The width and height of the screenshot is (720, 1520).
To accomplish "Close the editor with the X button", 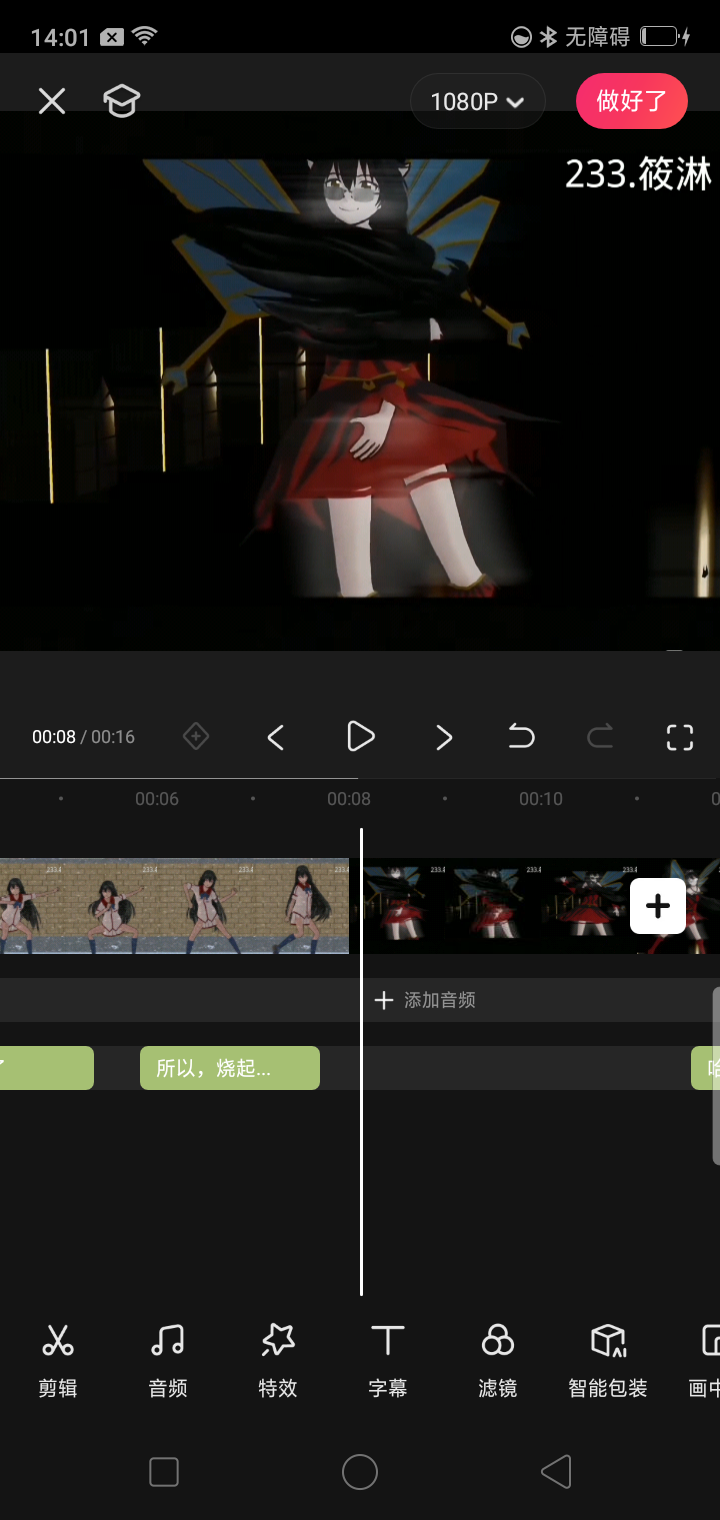I will (x=52, y=101).
